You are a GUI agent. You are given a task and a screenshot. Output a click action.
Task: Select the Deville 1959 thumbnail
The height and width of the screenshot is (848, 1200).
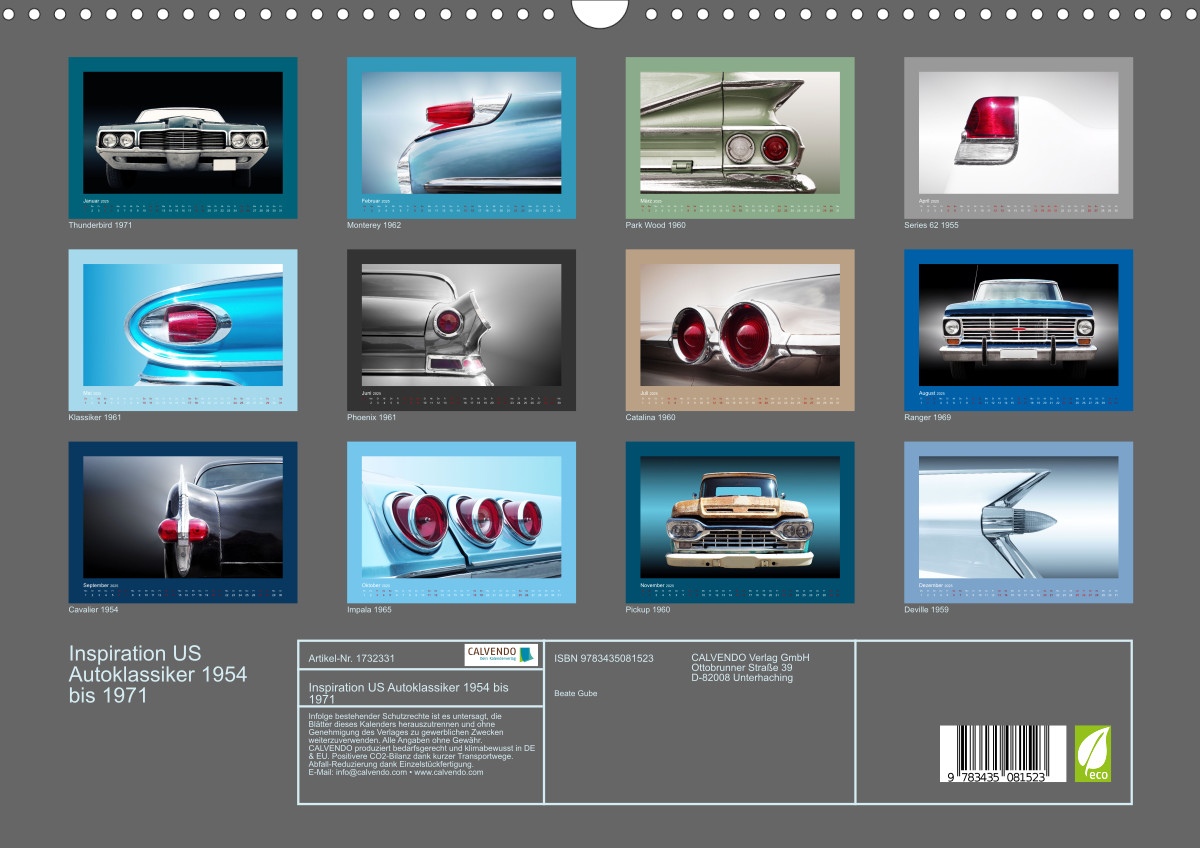[1018, 522]
